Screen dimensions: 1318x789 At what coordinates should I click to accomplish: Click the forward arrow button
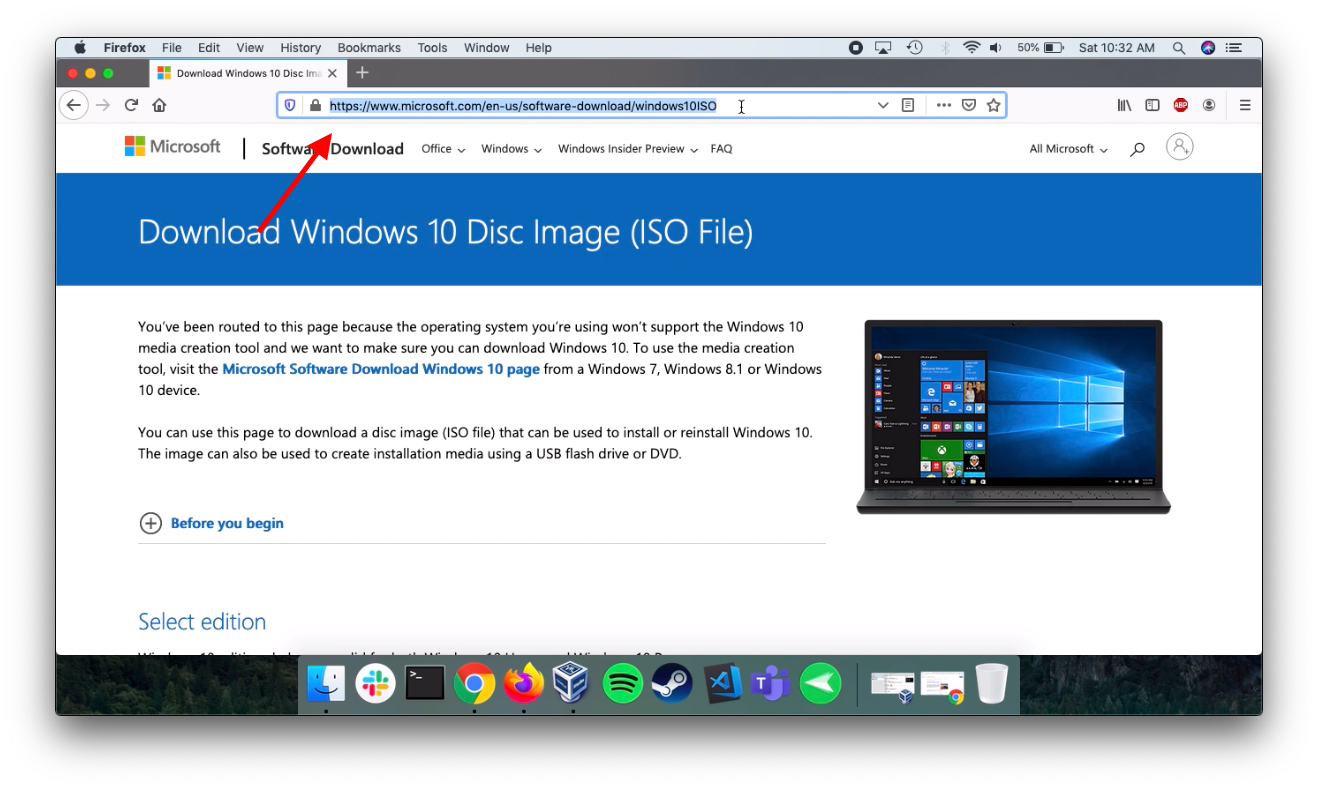tap(102, 105)
